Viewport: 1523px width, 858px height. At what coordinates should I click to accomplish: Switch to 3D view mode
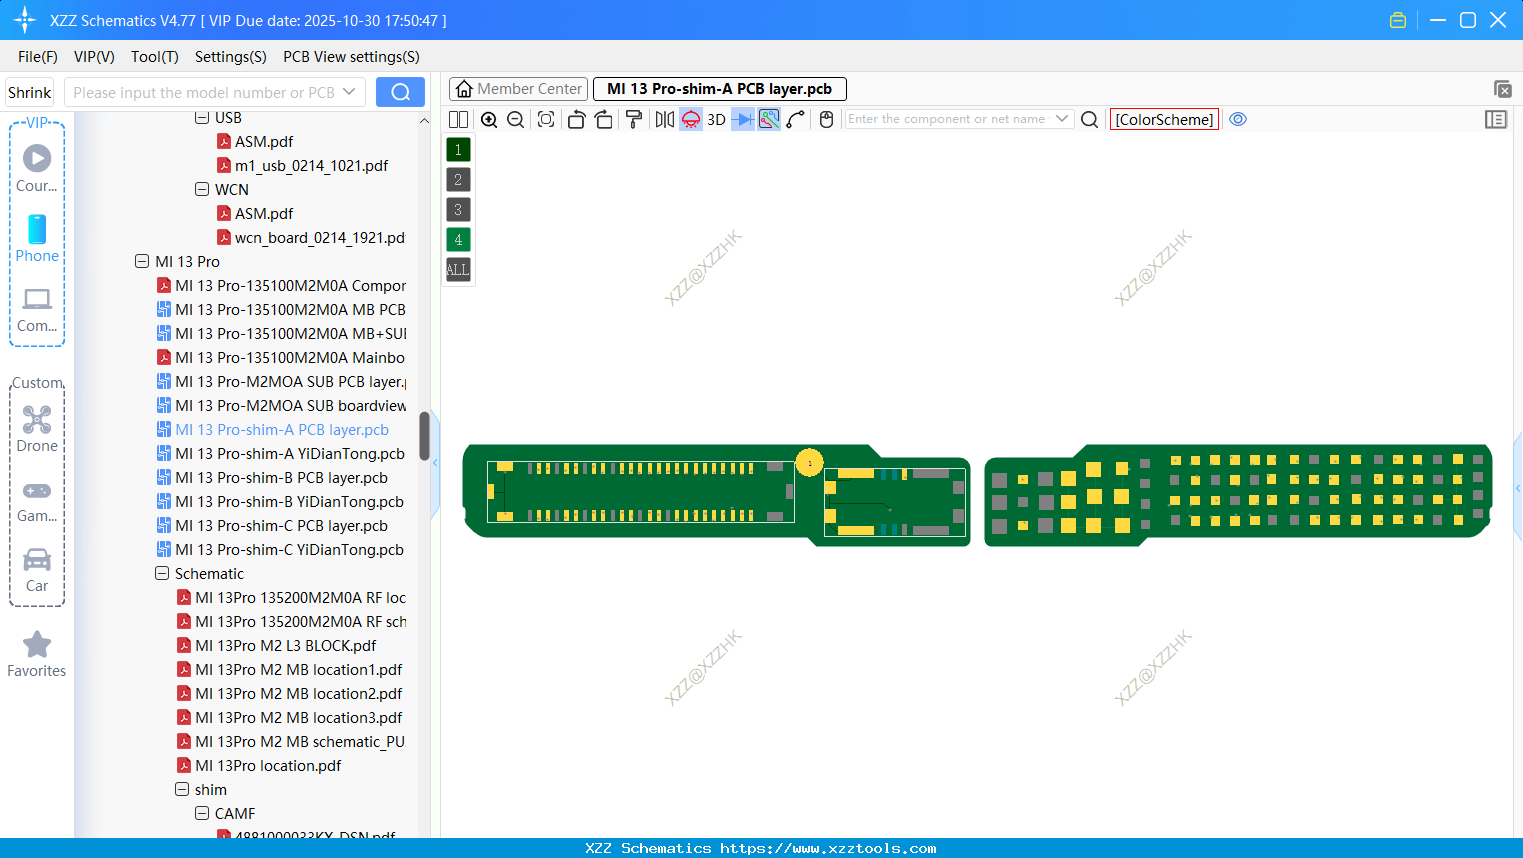[x=716, y=119]
